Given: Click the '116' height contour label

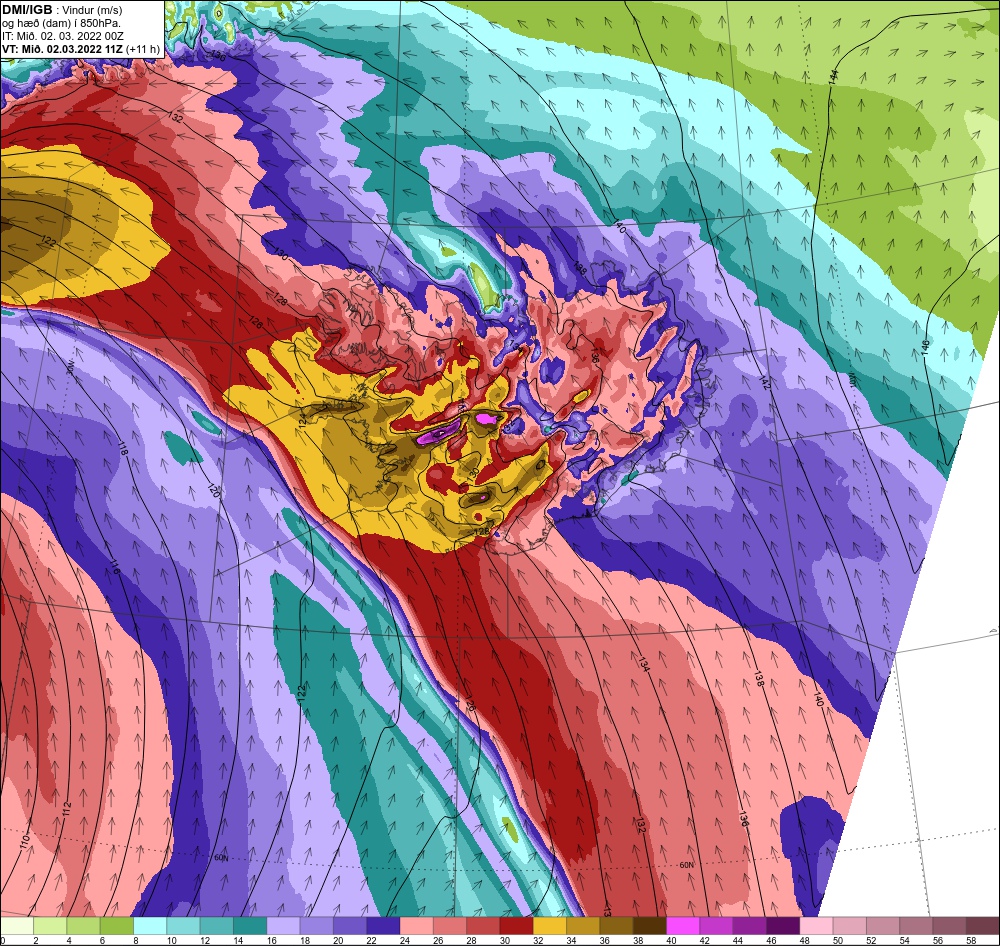Looking at the screenshot, I should 114,566.
